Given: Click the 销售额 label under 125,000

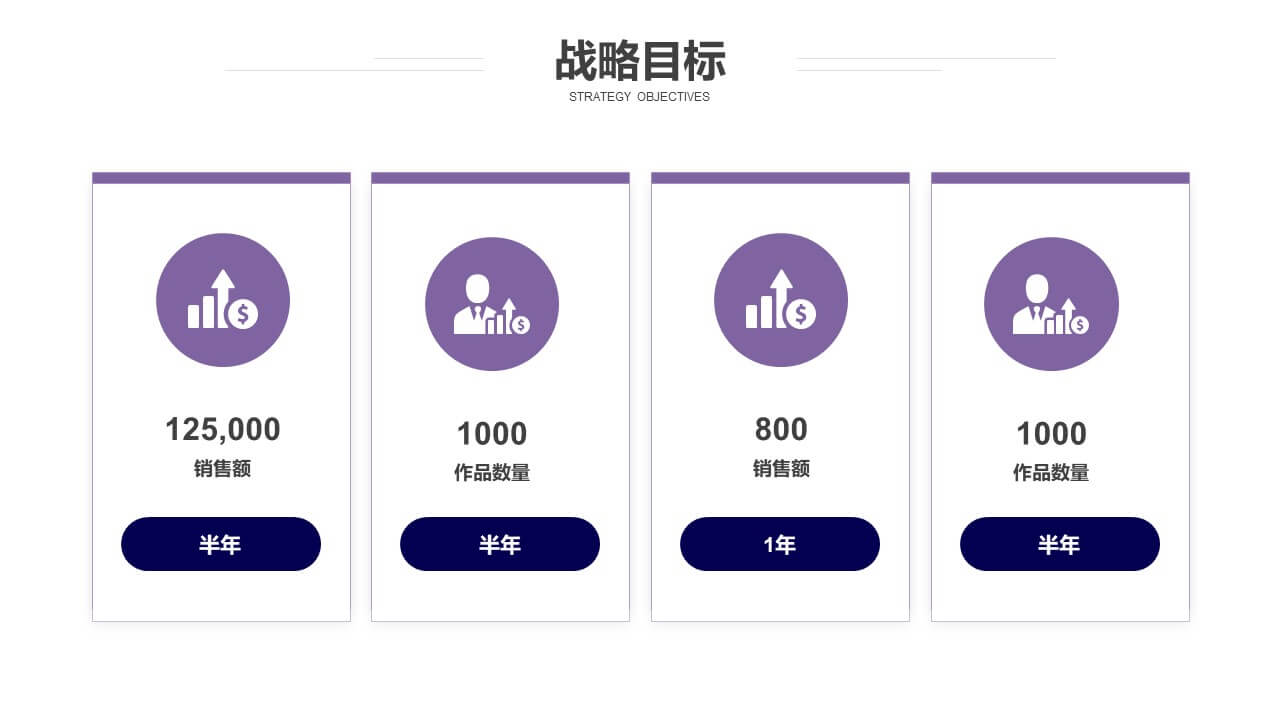Looking at the screenshot, I should point(223,469).
